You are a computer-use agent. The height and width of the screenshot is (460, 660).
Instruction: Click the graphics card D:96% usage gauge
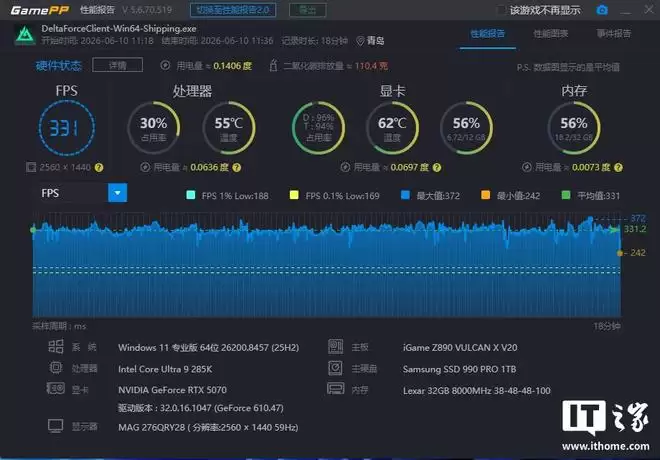(318, 128)
